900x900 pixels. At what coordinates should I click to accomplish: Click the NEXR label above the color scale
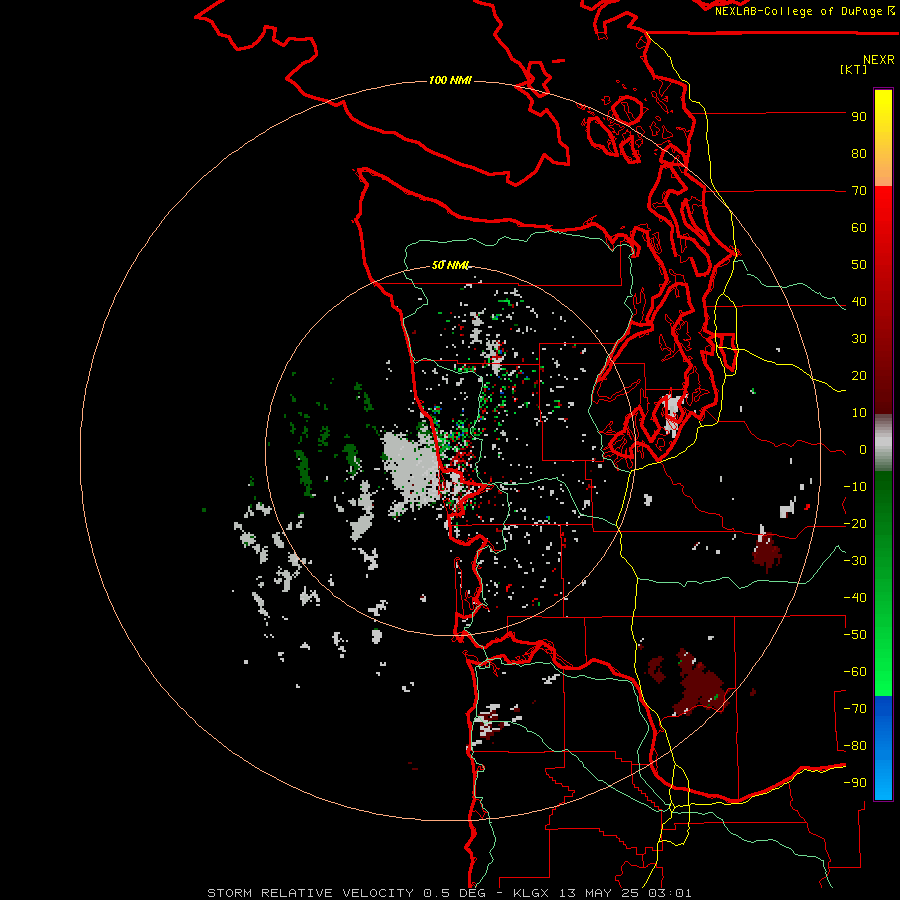(x=879, y=60)
